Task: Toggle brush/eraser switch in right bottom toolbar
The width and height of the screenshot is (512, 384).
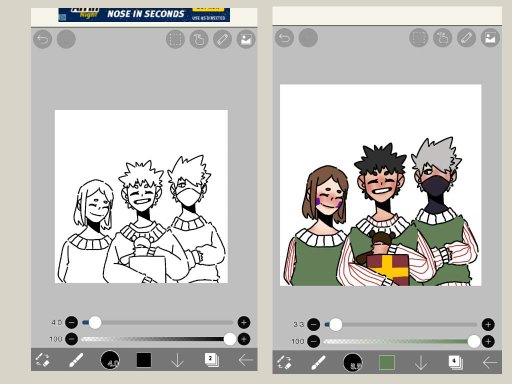Action: [x=284, y=362]
